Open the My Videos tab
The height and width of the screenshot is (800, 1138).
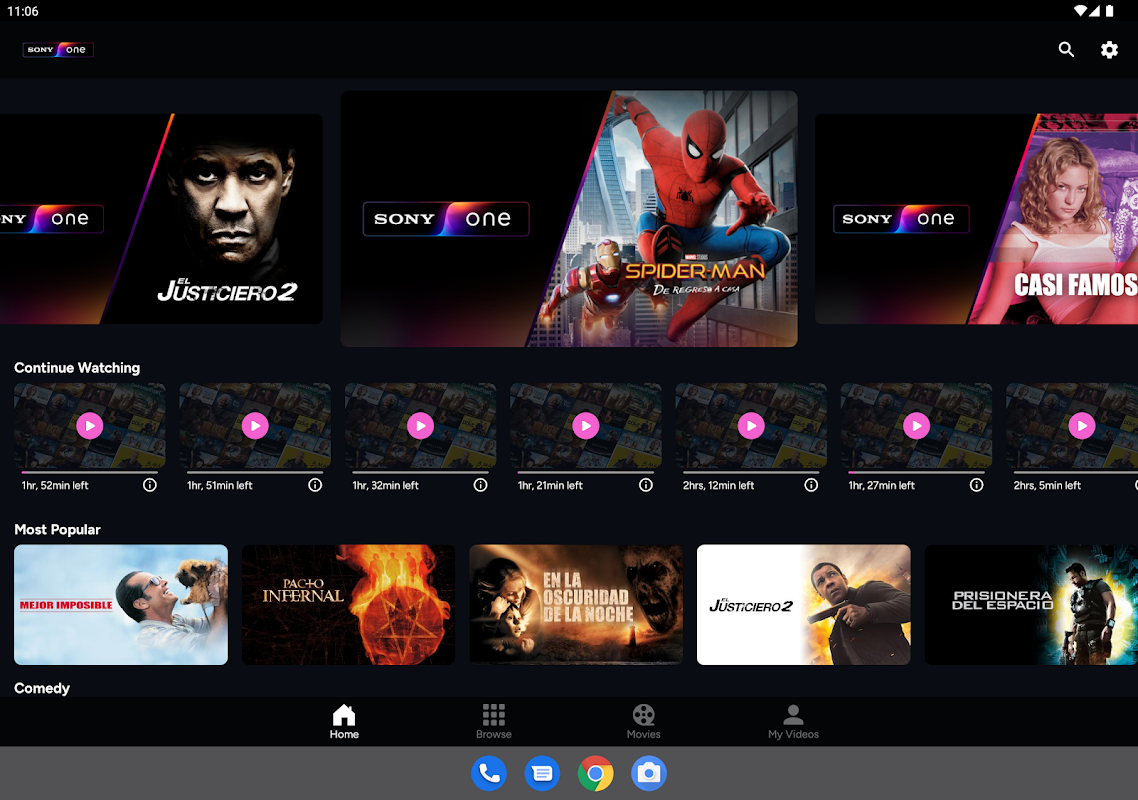click(793, 722)
